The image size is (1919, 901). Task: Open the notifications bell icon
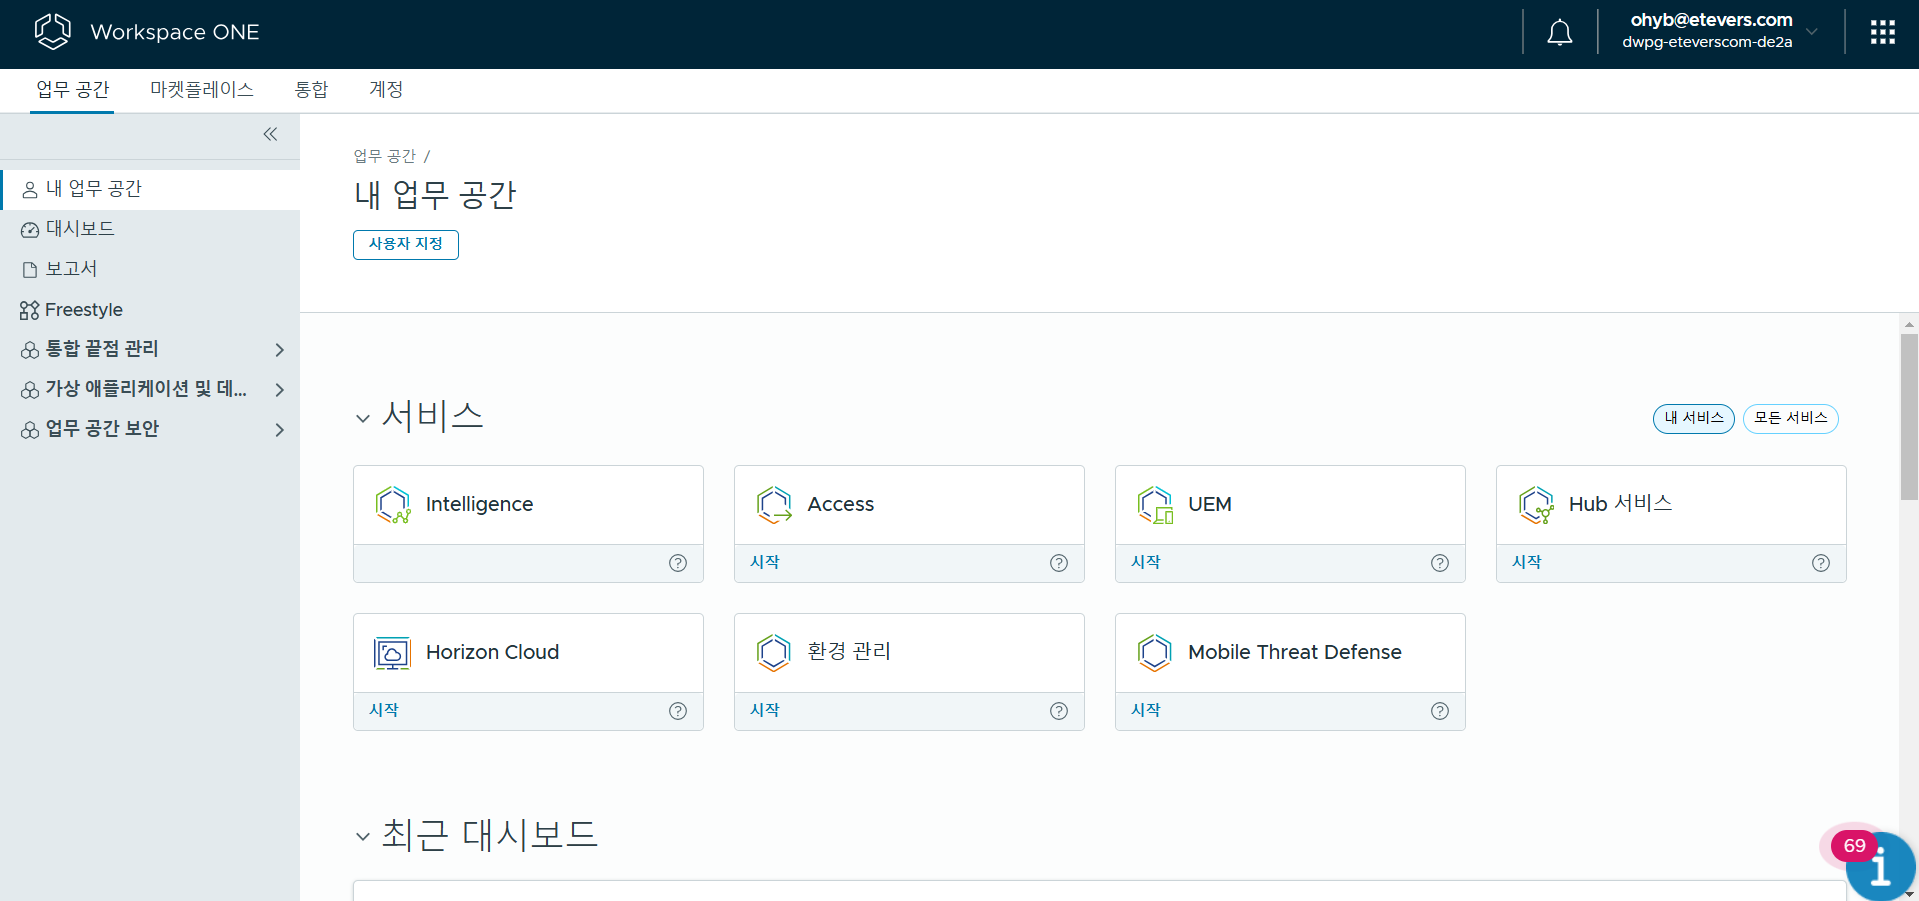point(1559,33)
